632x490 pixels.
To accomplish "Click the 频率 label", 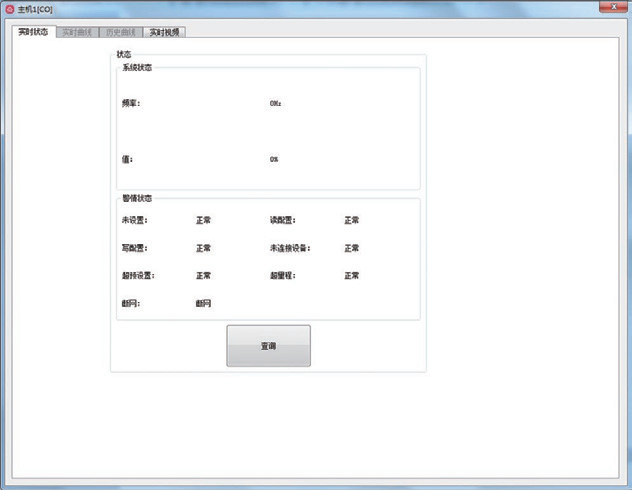I will [x=131, y=103].
